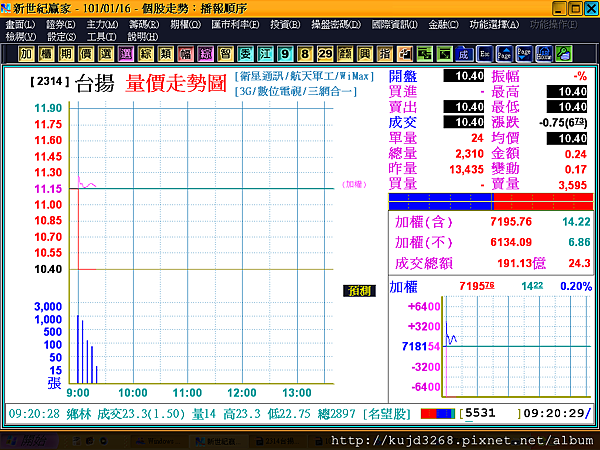Open the 金融(C) menu
The height and width of the screenshot is (450, 600).
(443, 24)
